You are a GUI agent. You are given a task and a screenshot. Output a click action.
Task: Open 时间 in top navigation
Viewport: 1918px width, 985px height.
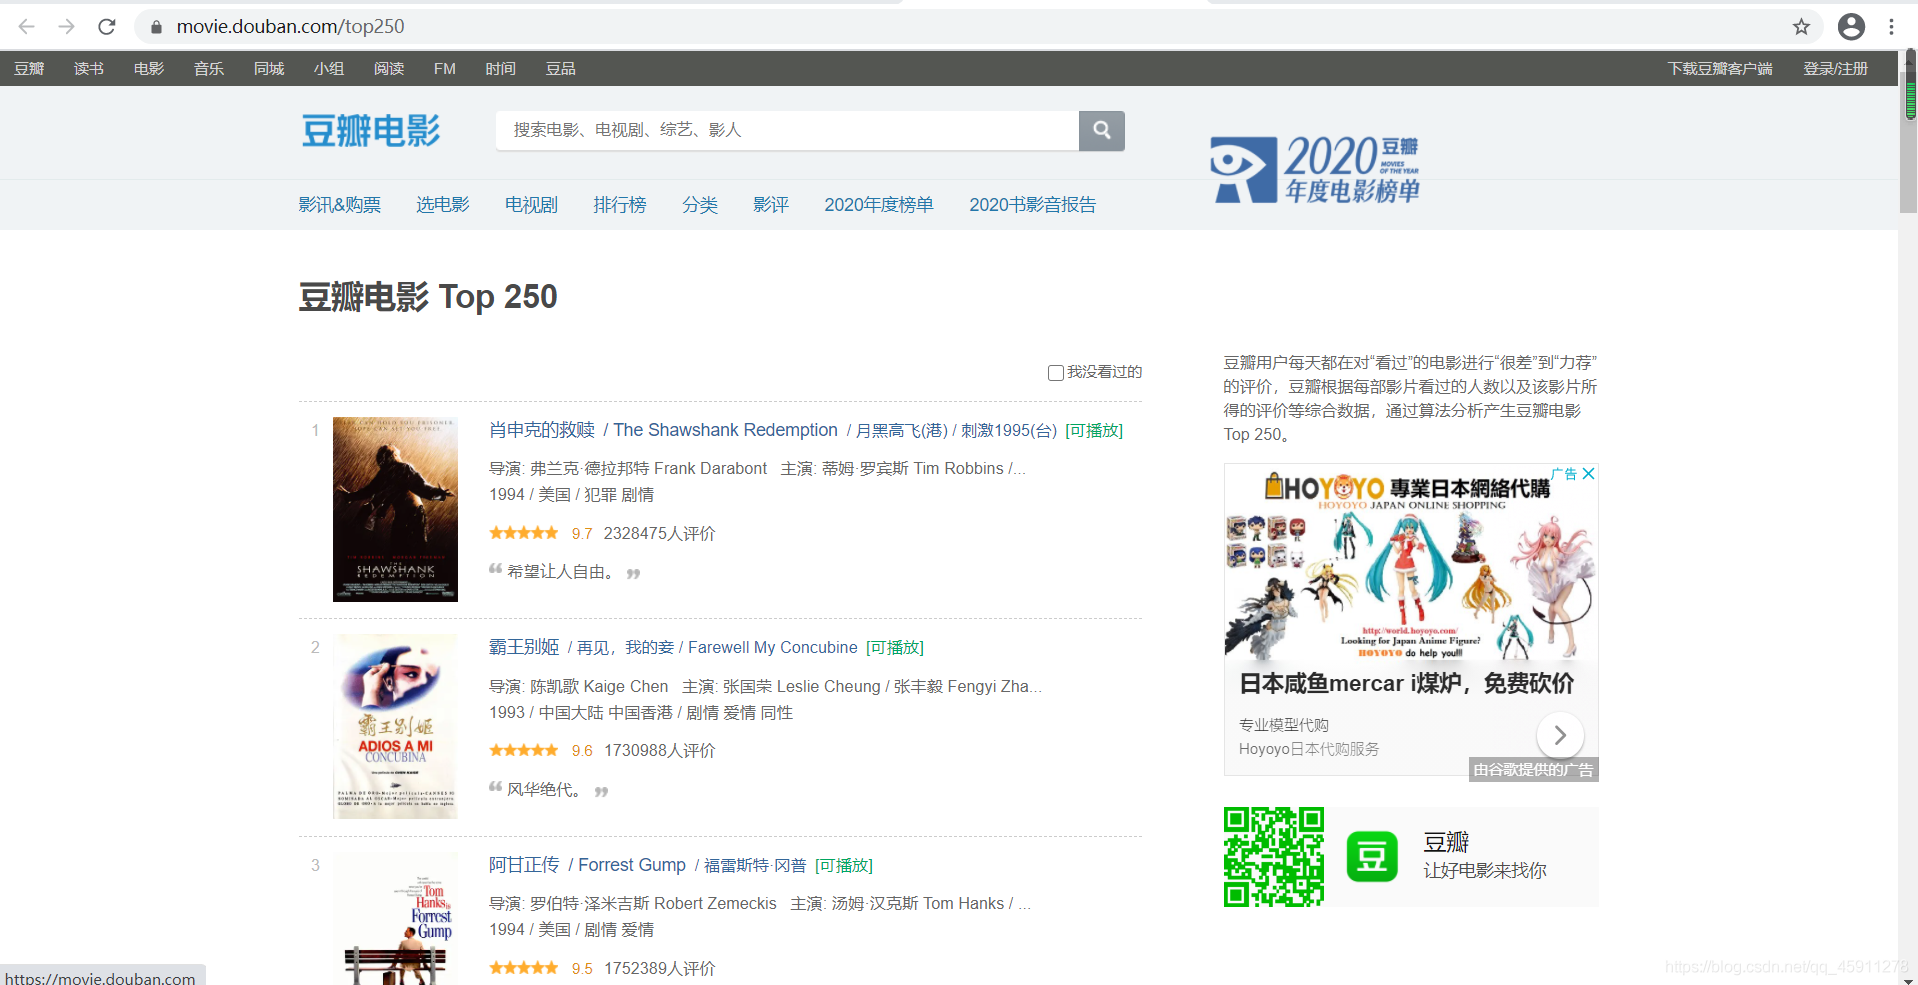pos(501,69)
